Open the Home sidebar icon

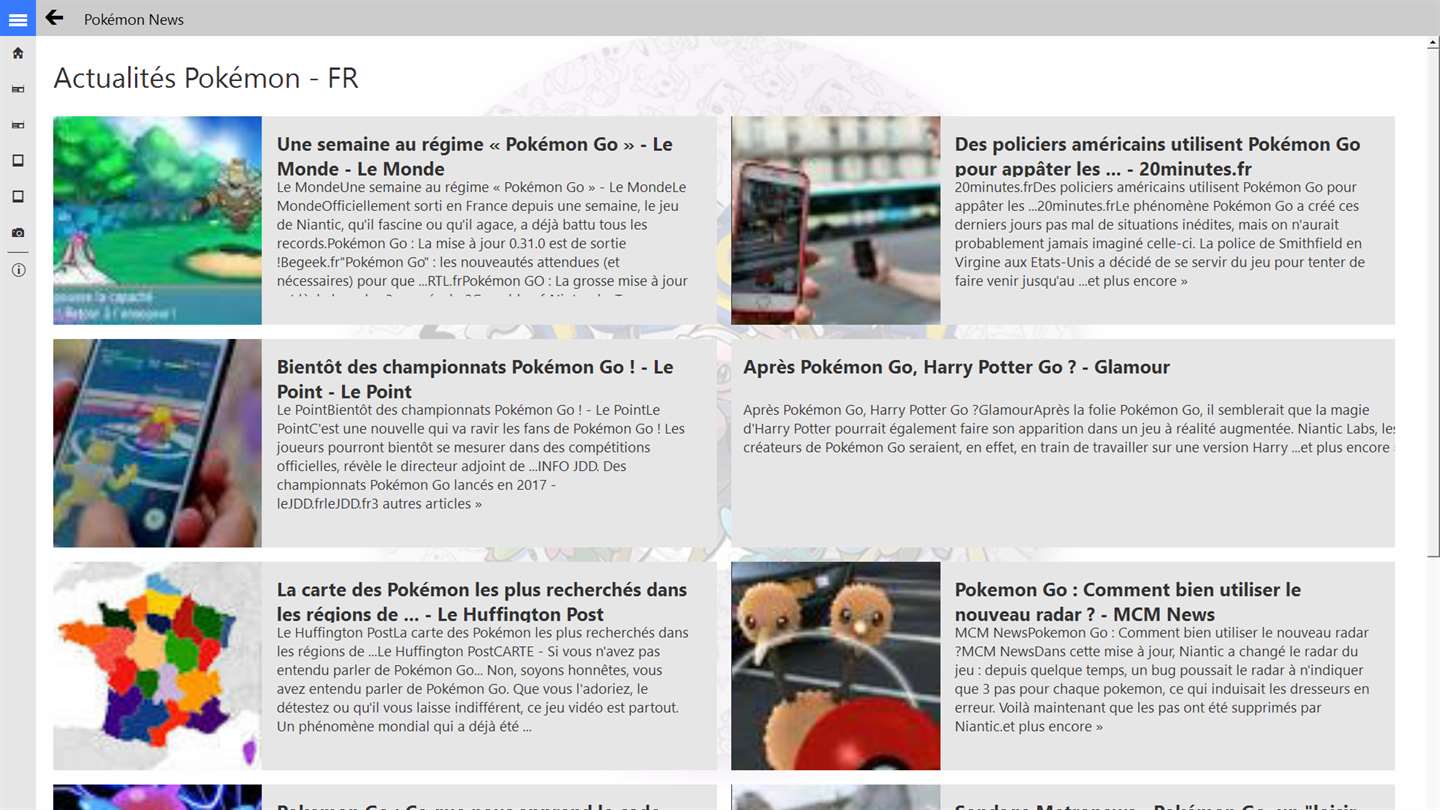point(18,53)
